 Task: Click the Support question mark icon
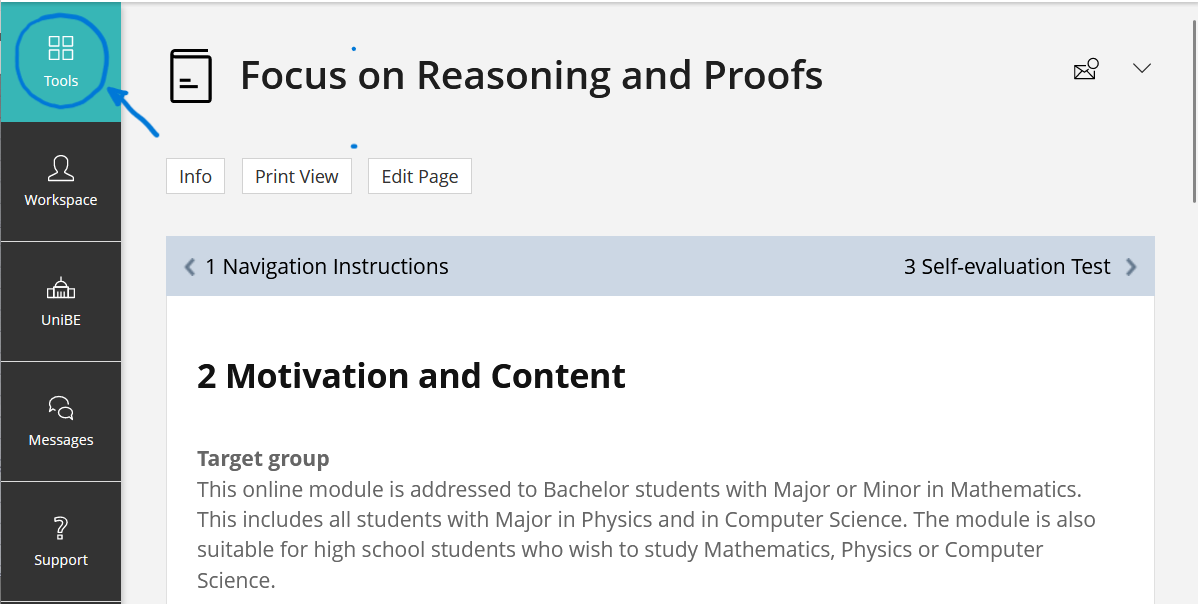pyautogui.click(x=61, y=528)
